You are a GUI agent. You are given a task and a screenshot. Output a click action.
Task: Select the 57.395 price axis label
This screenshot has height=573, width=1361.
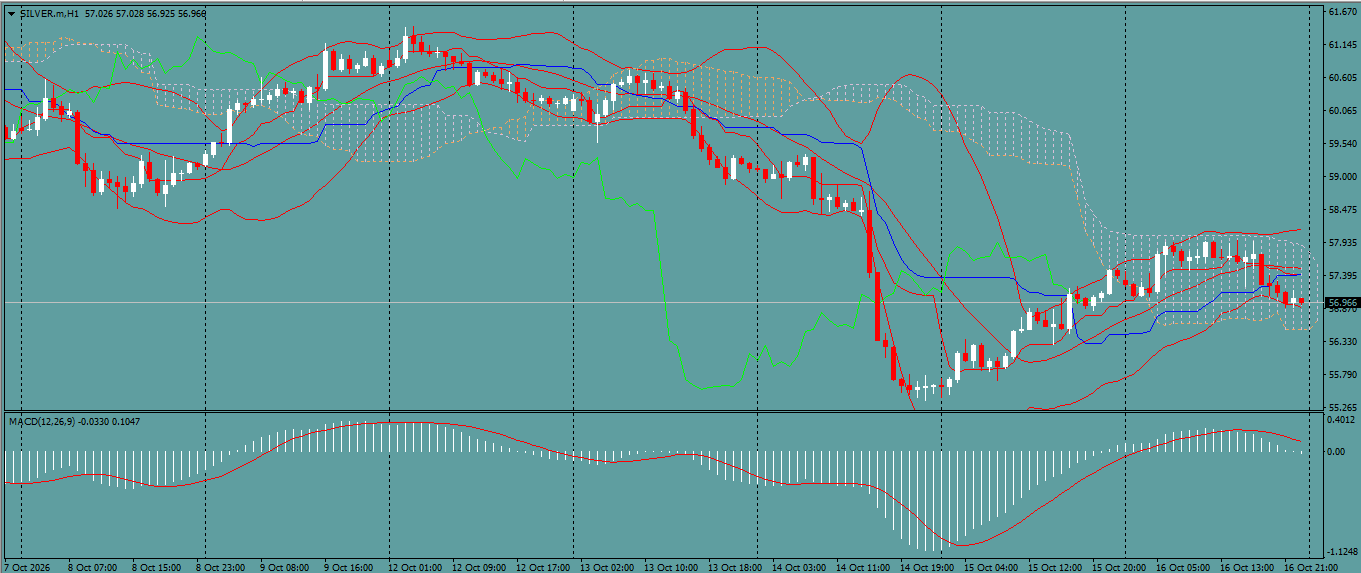tap(1342, 276)
